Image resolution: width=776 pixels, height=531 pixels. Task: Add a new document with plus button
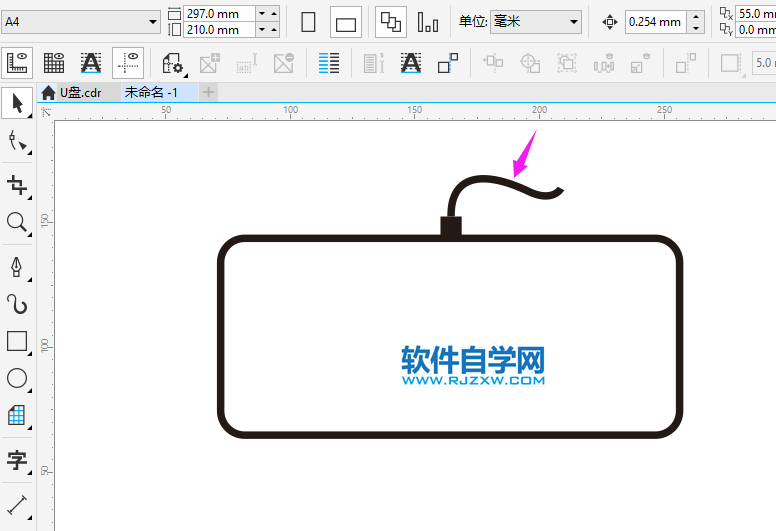208,92
